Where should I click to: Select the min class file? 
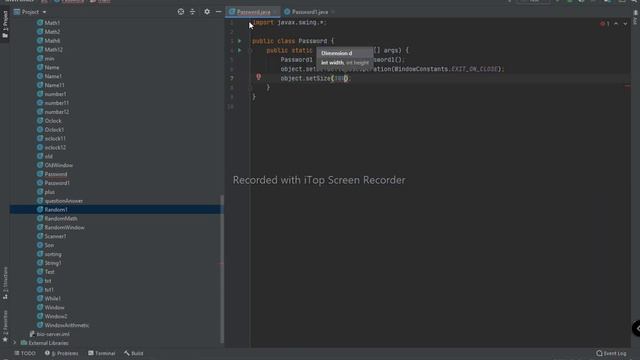(x=46, y=58)
